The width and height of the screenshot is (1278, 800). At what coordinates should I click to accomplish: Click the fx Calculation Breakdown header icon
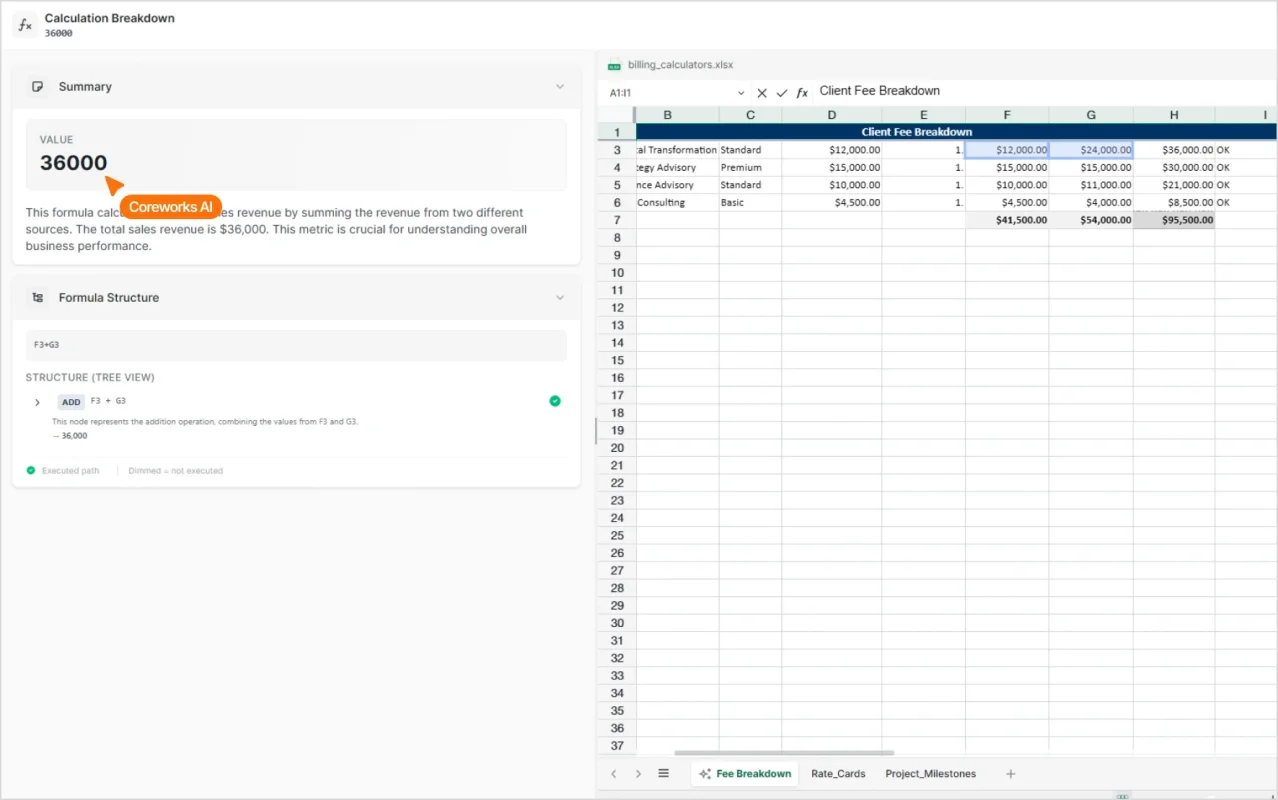click(26, 25)
